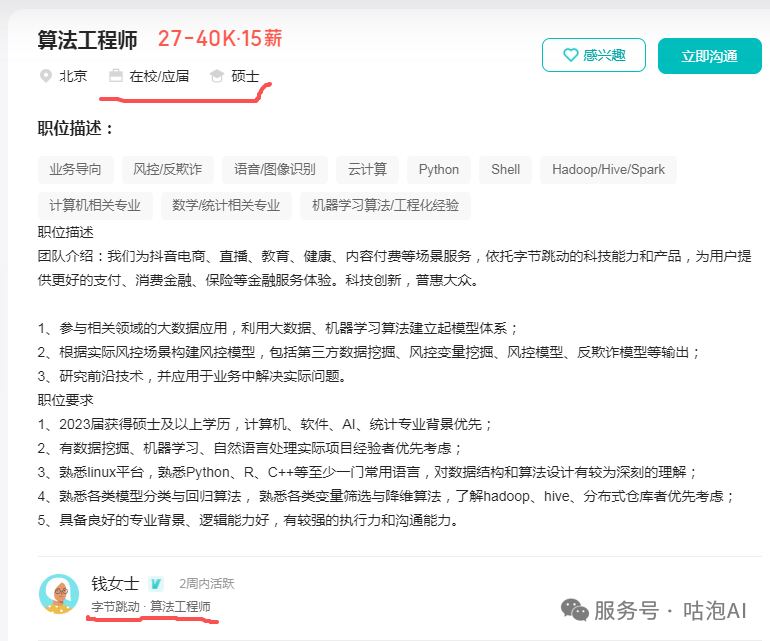Image resolution: width=770 pixels, height=641 pixels.
Task: Select the 机器学习算法/工程化经验 tag
Action: [385, 205]
